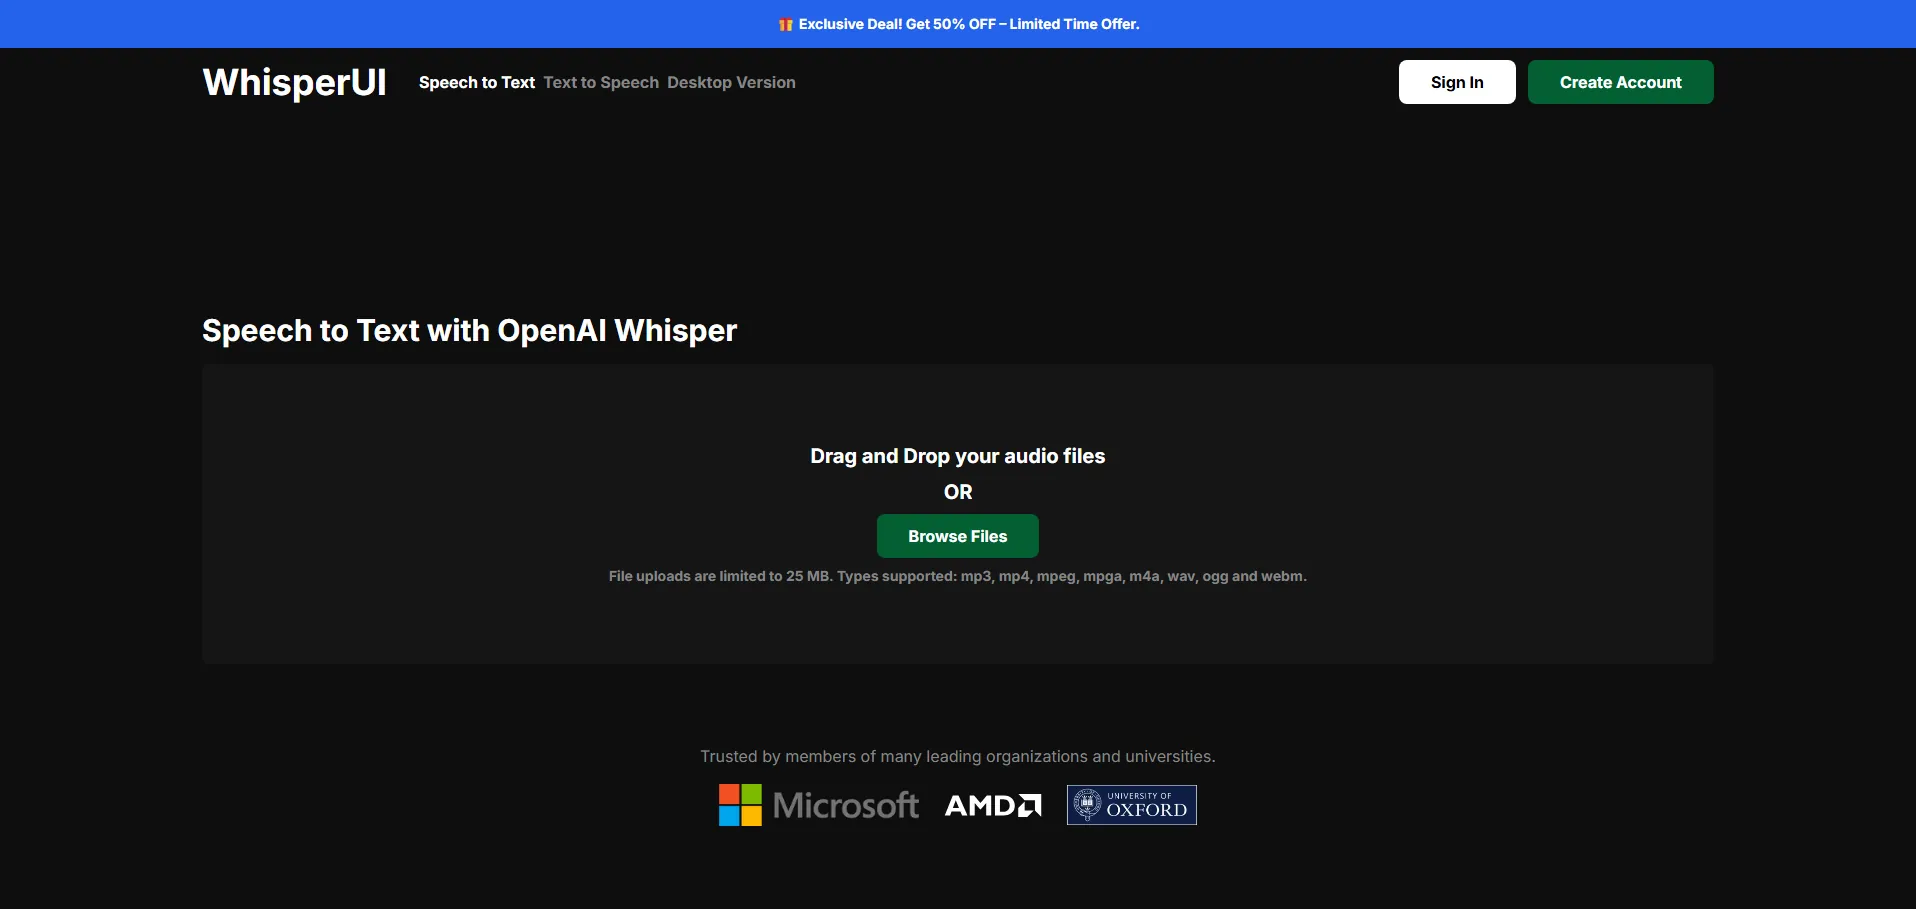The height and width of the screenshot is (909, 1916).
Task: Click the AMD arrow symbol
Action: (1029, 806)
